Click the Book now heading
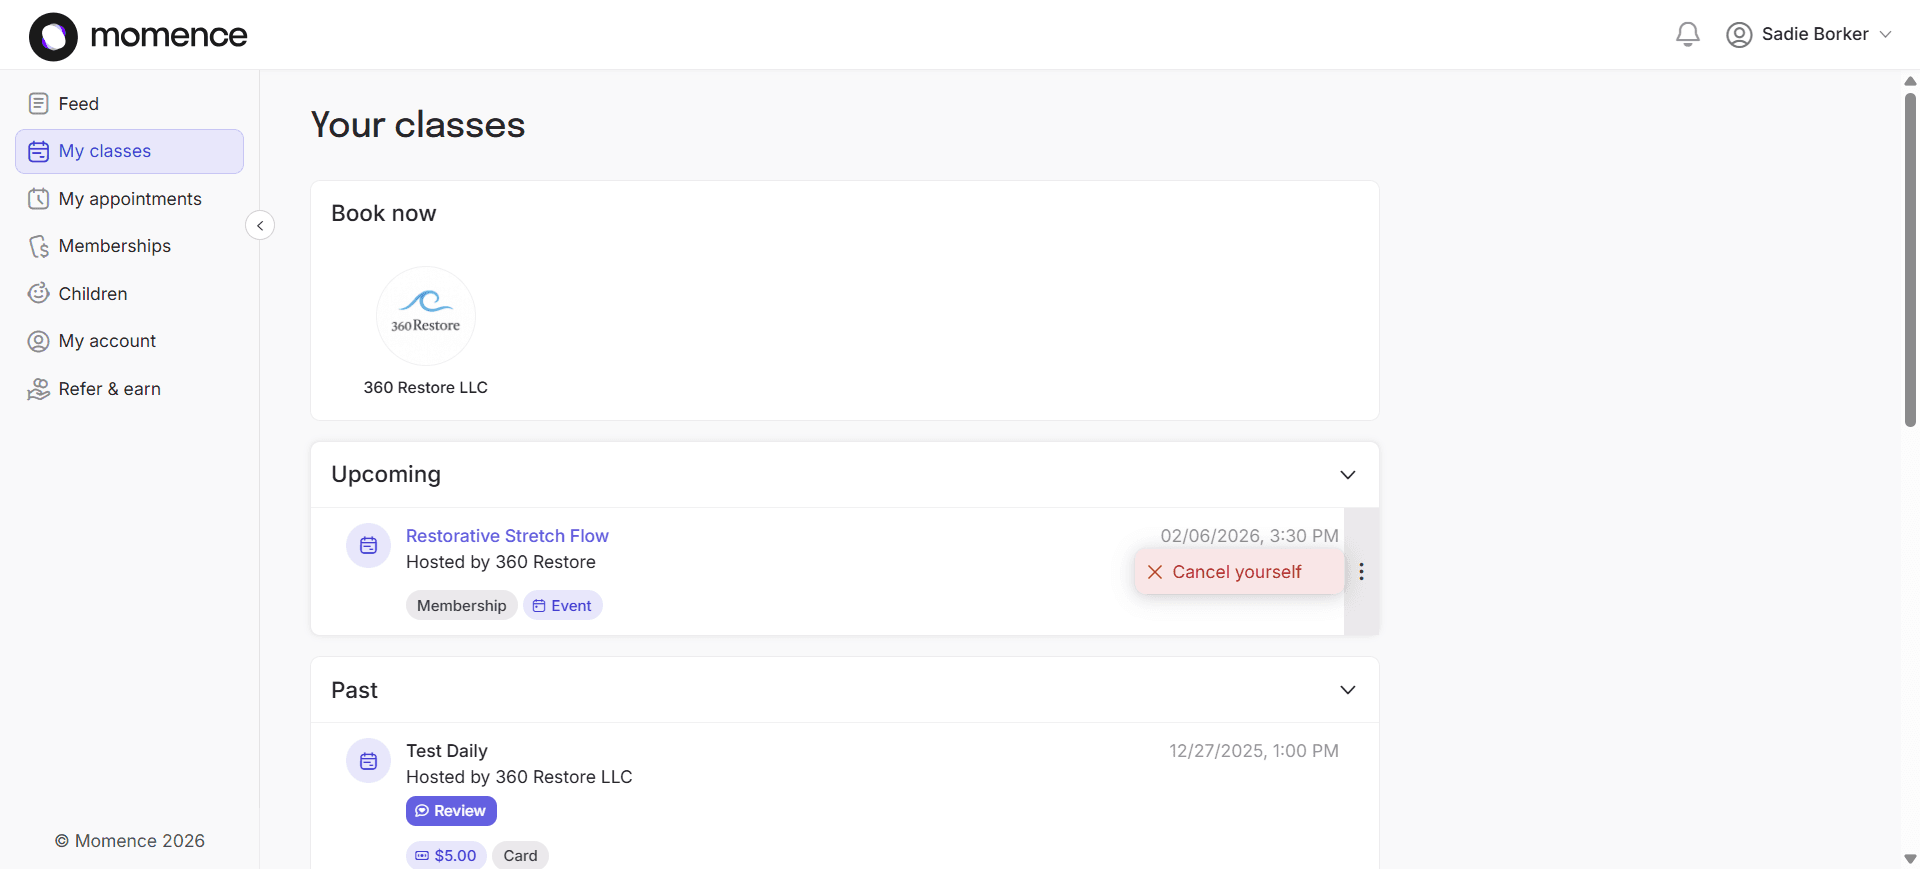The width and height of the screenshot is (1920, 869). (x=384, y=213)
